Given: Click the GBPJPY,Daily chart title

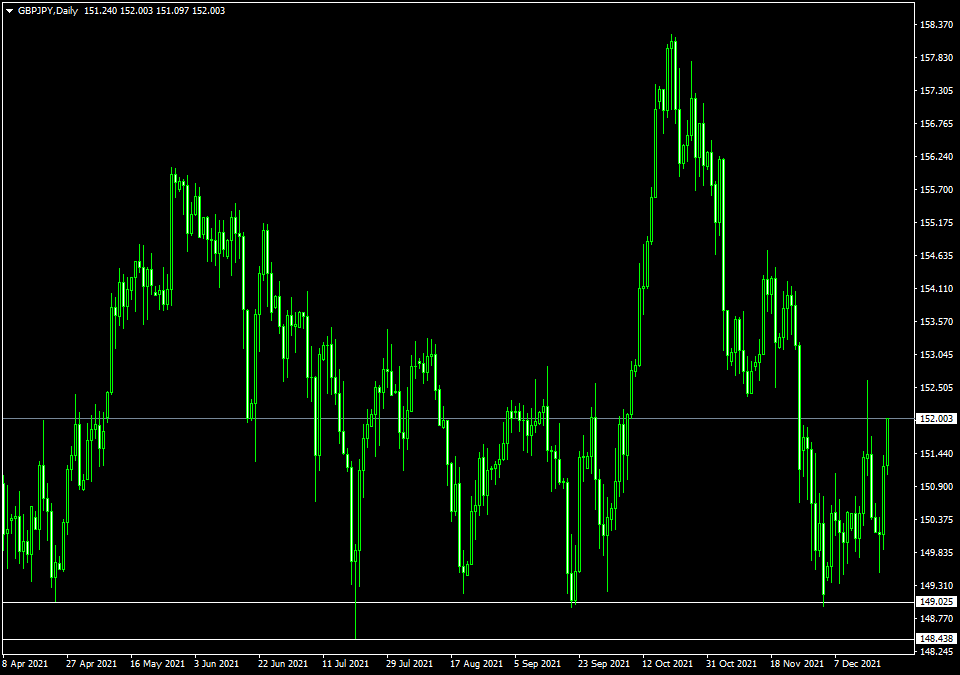Looking at the screenshot, I should click(x=48, y=11).
